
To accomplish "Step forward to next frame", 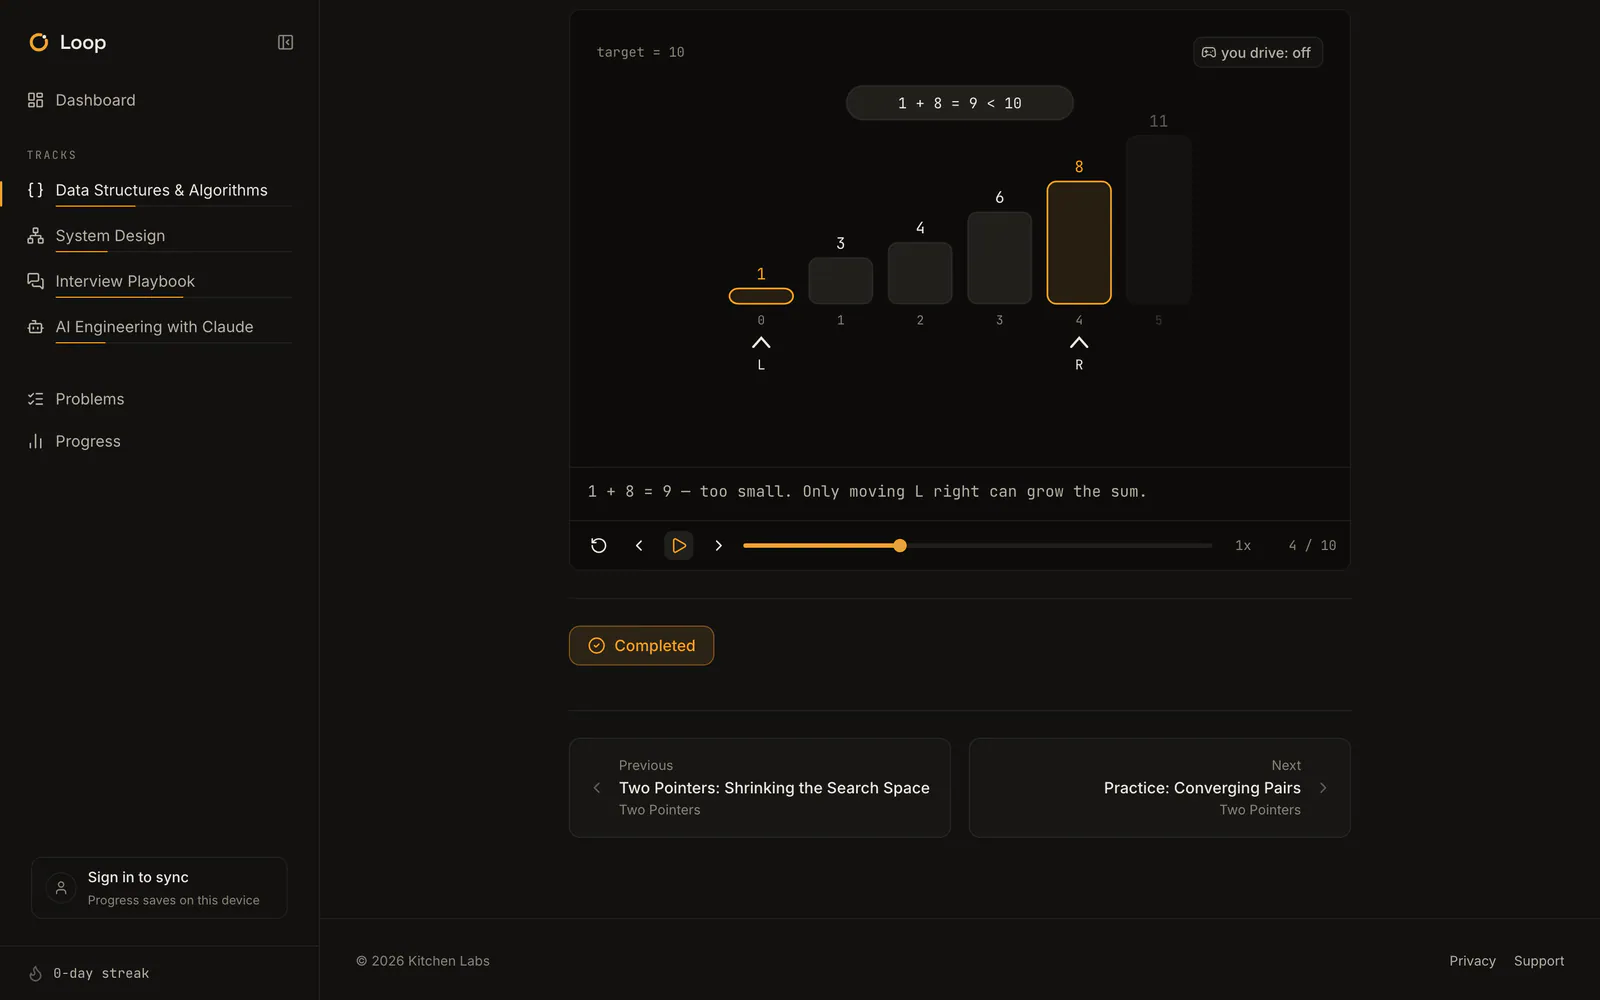I will click(x=718, y=545).
